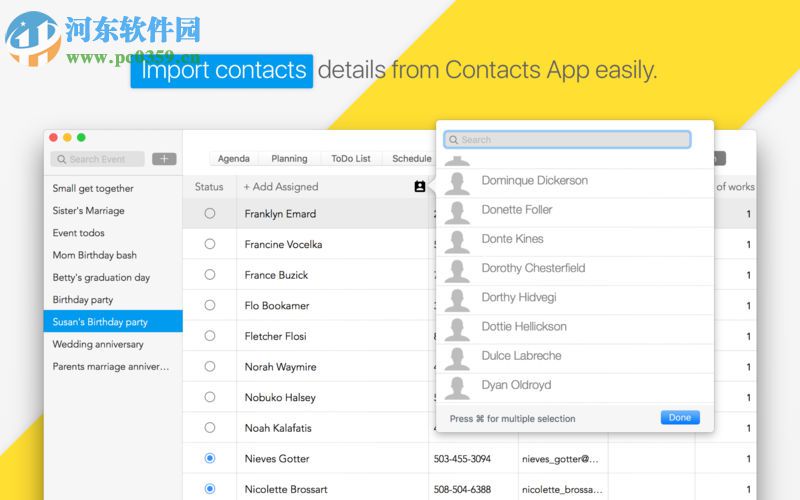800x500 pixels.
Task: Click the Nieves Gotter name cell
Action: (x=332, y=459)
